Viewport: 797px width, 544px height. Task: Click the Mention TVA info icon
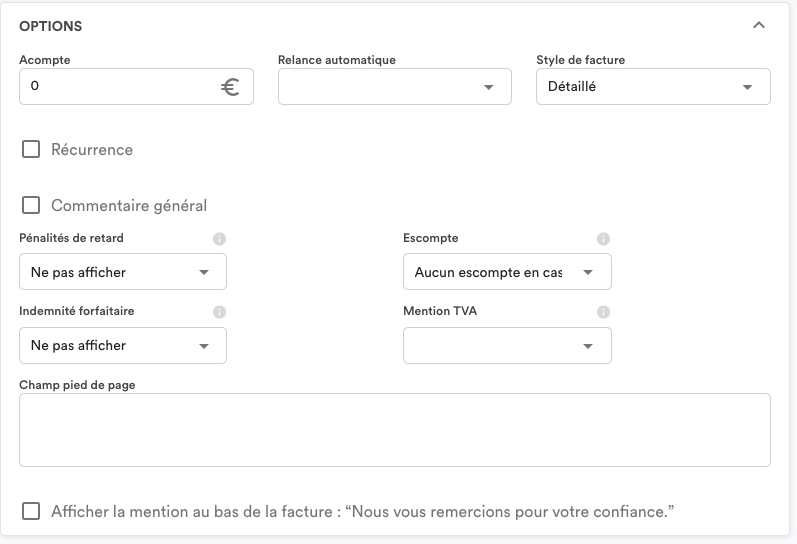(x=603, y=312)
